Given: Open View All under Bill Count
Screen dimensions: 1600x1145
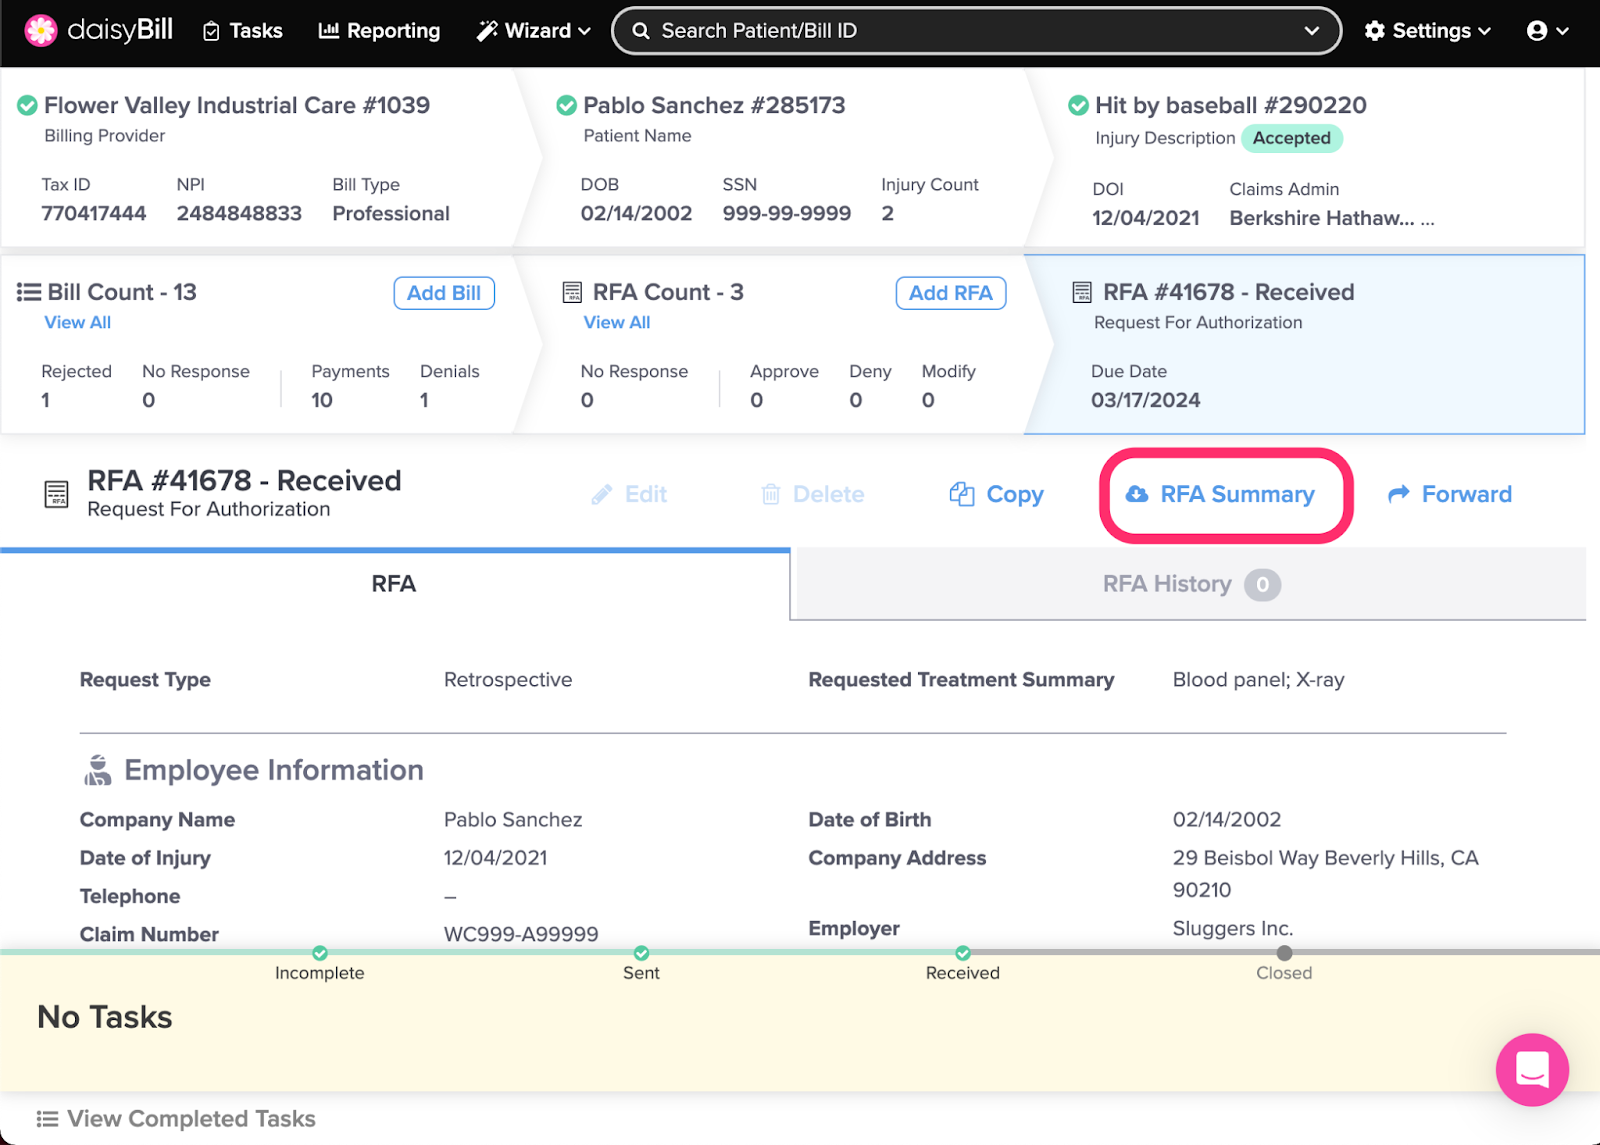Looking at the screenshot, I should [x=77, y=323].
